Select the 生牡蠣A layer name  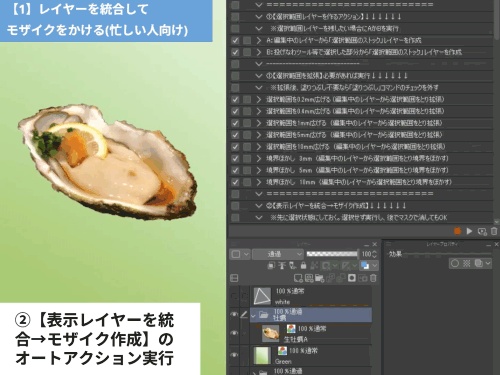296,339
